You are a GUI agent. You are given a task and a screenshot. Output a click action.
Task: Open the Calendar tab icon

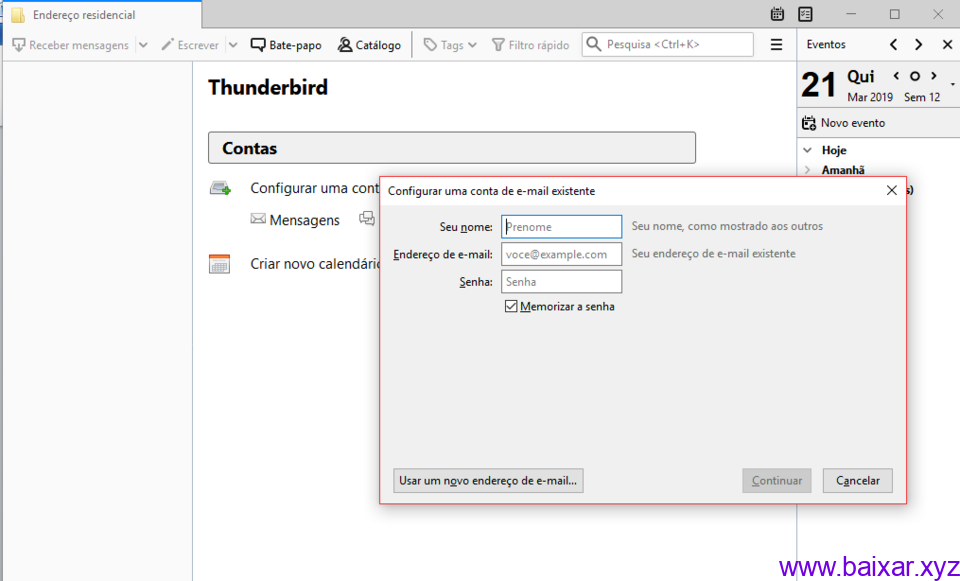pos(777,14)
